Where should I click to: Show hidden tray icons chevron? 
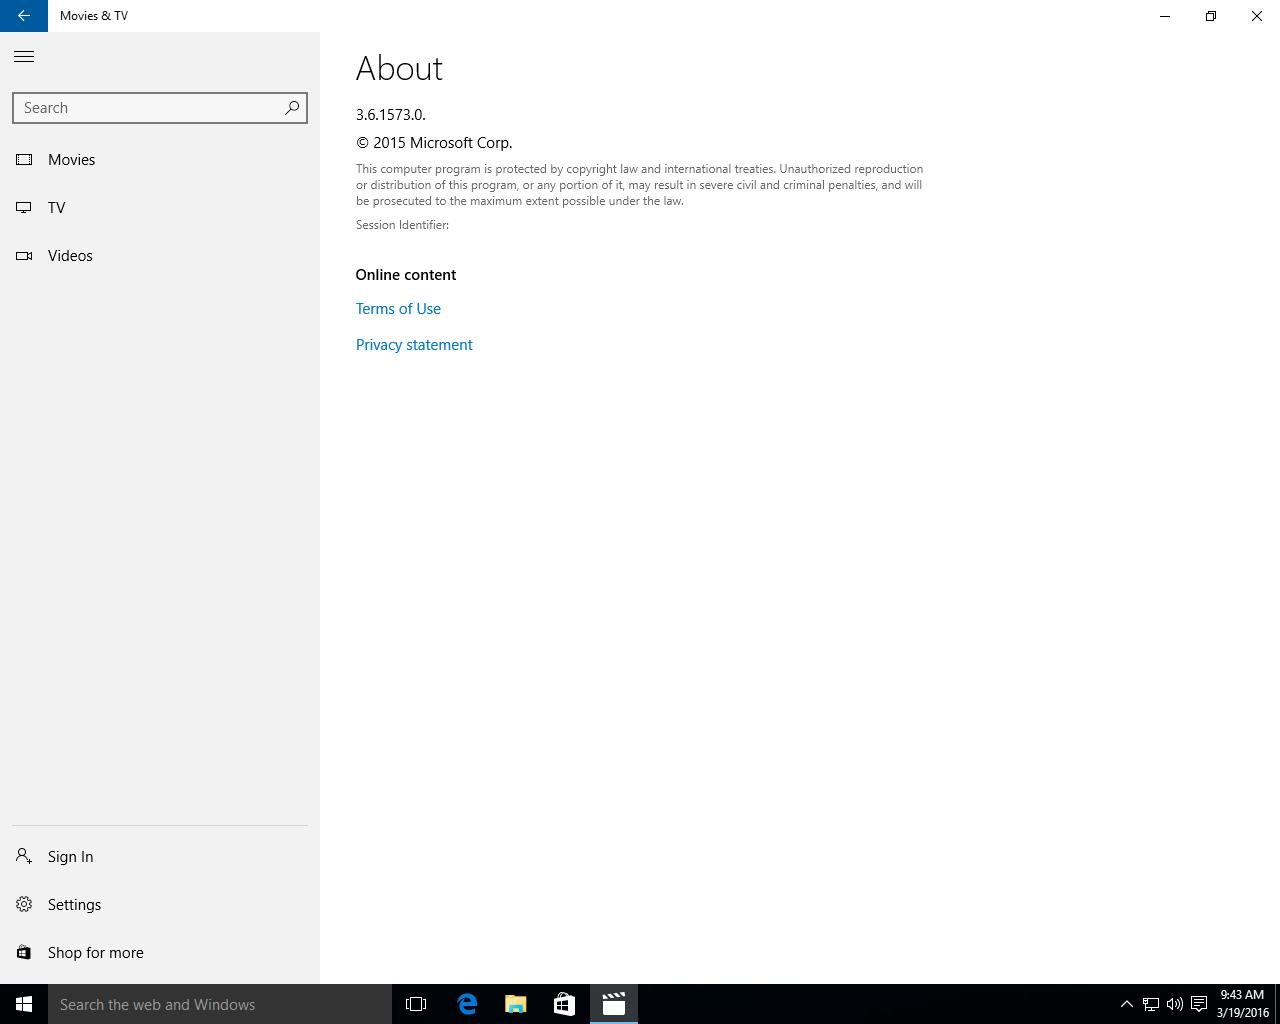coord(1126,1004)
